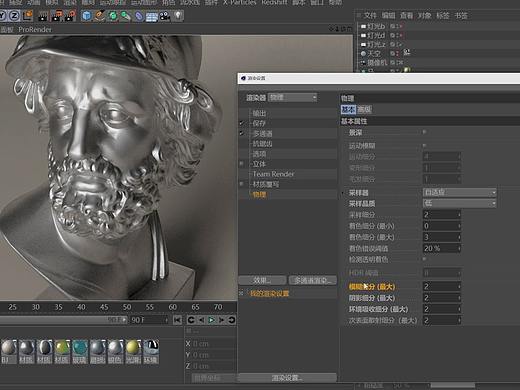
Task: Open 标签 menu in object manager
Action: coord(443,15)
